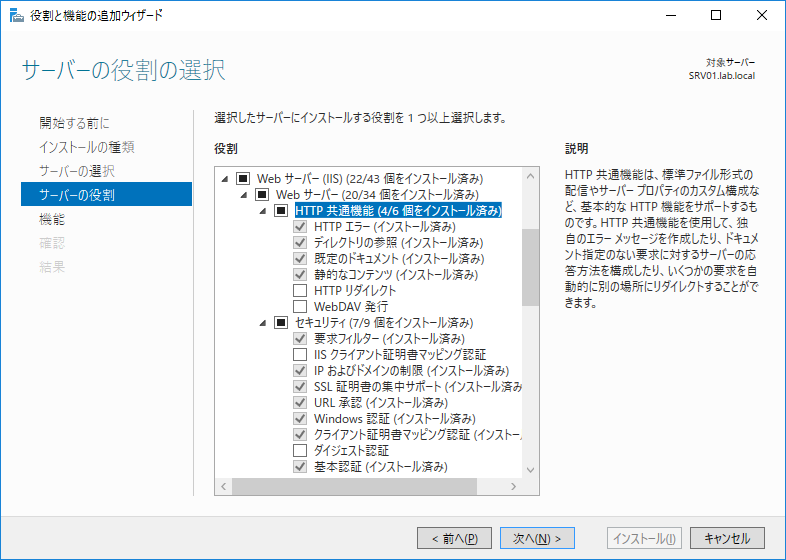Click the horizontal scrollbar thumb of roles list
Viewport: 786px width, 560px height.
pyautogui.click(x=354, y=486)
